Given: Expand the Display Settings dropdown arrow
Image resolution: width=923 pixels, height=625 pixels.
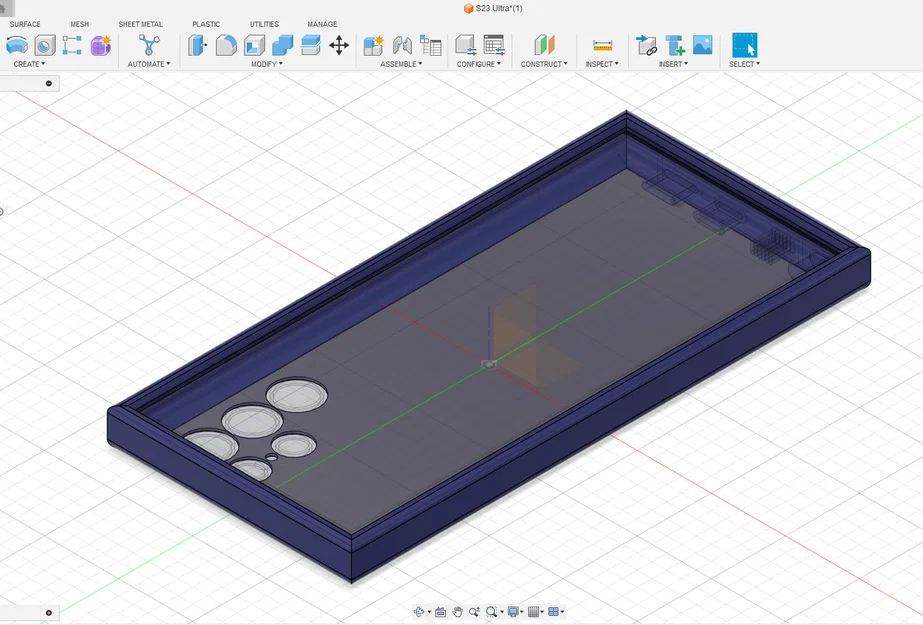Looking at the screenshot, I should (522, 612).
